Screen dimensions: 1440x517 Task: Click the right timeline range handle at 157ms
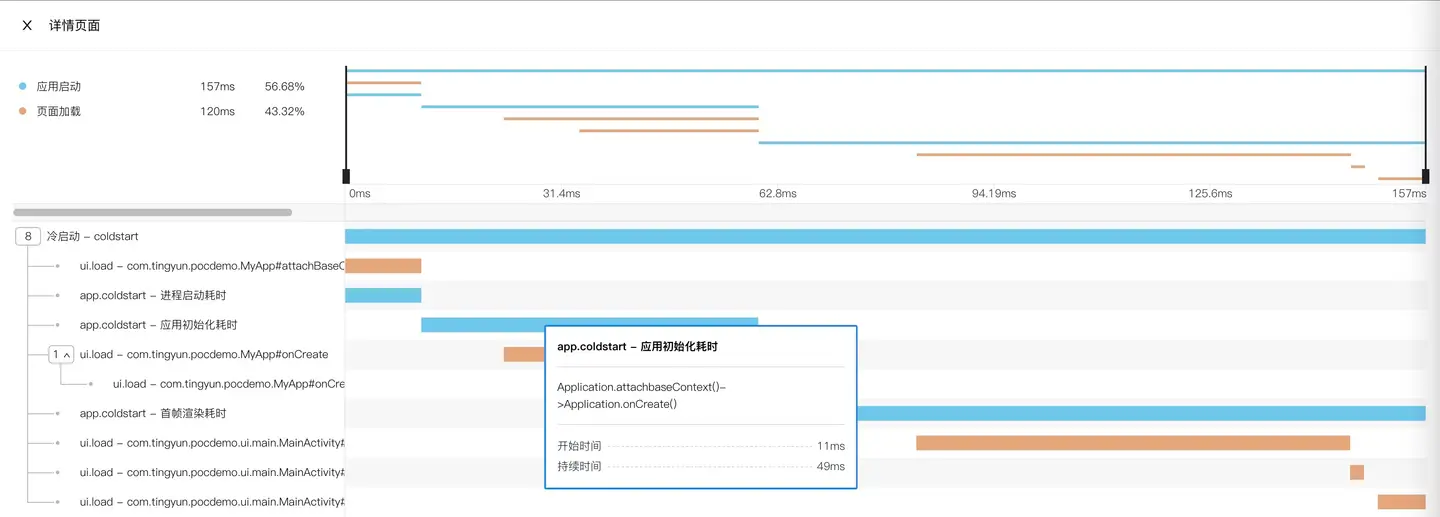click(1425, 176)
